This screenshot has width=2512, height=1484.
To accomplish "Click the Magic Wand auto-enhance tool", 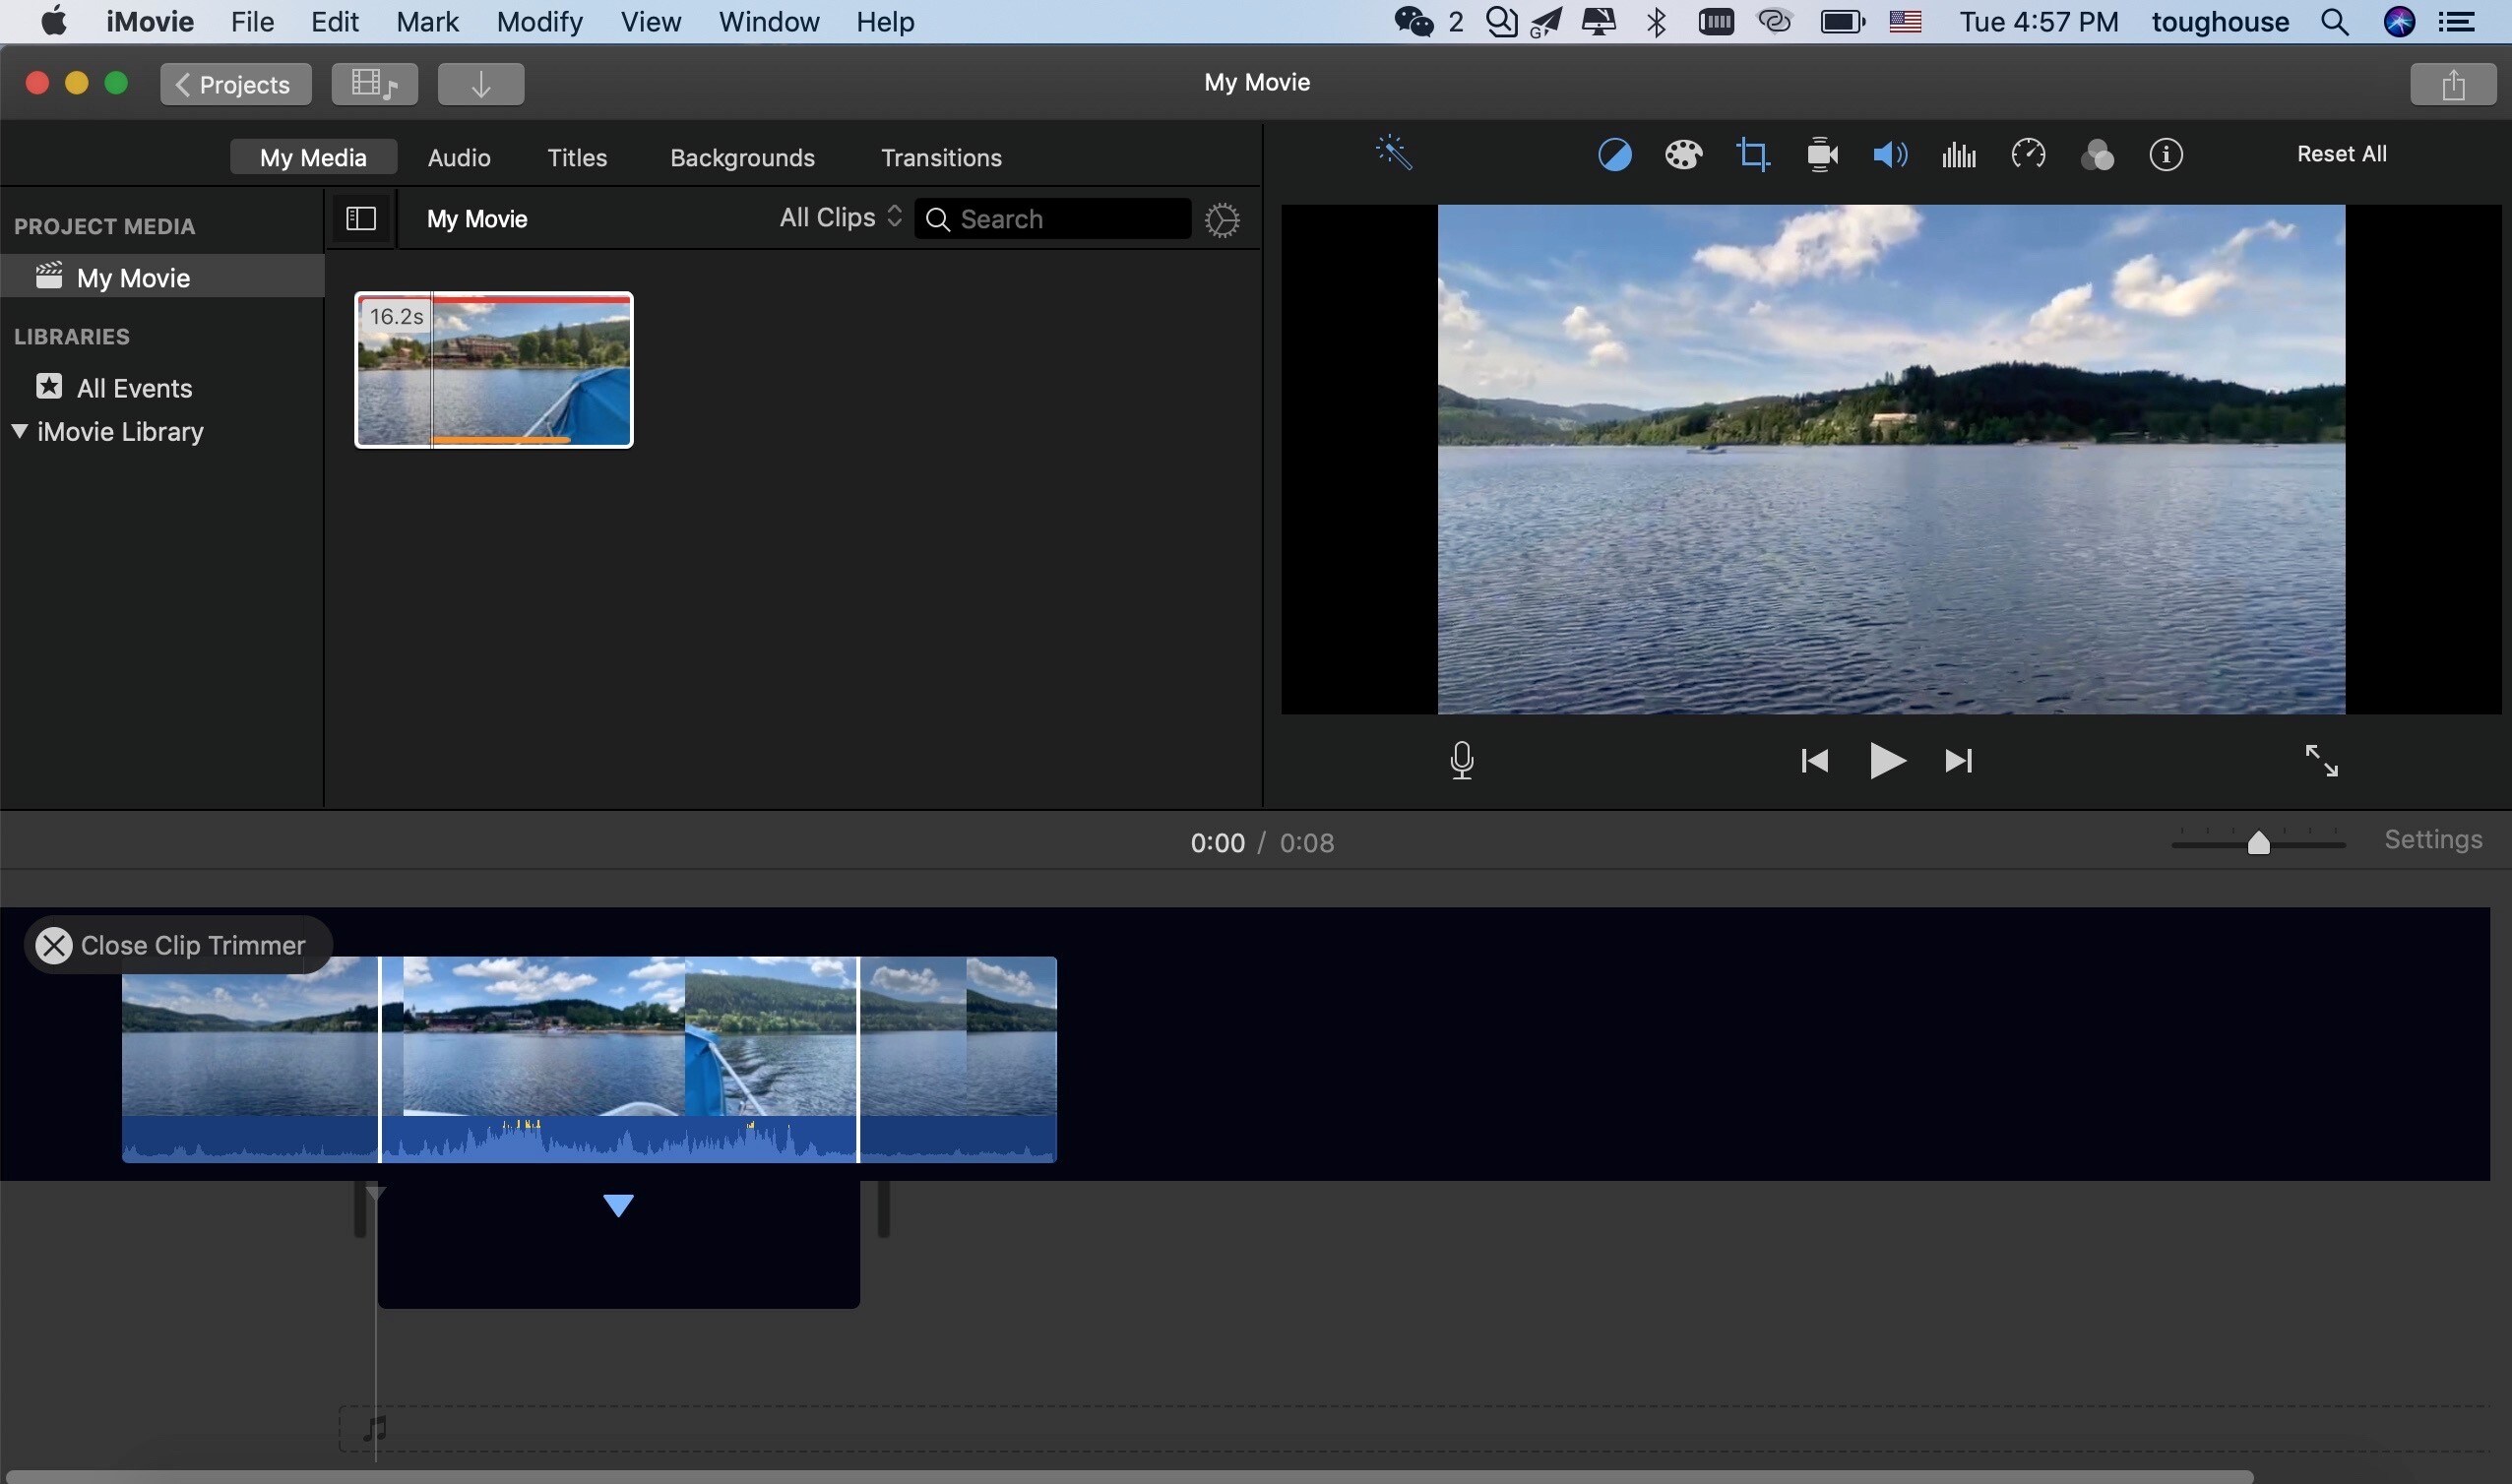I will click(1392, 154).
